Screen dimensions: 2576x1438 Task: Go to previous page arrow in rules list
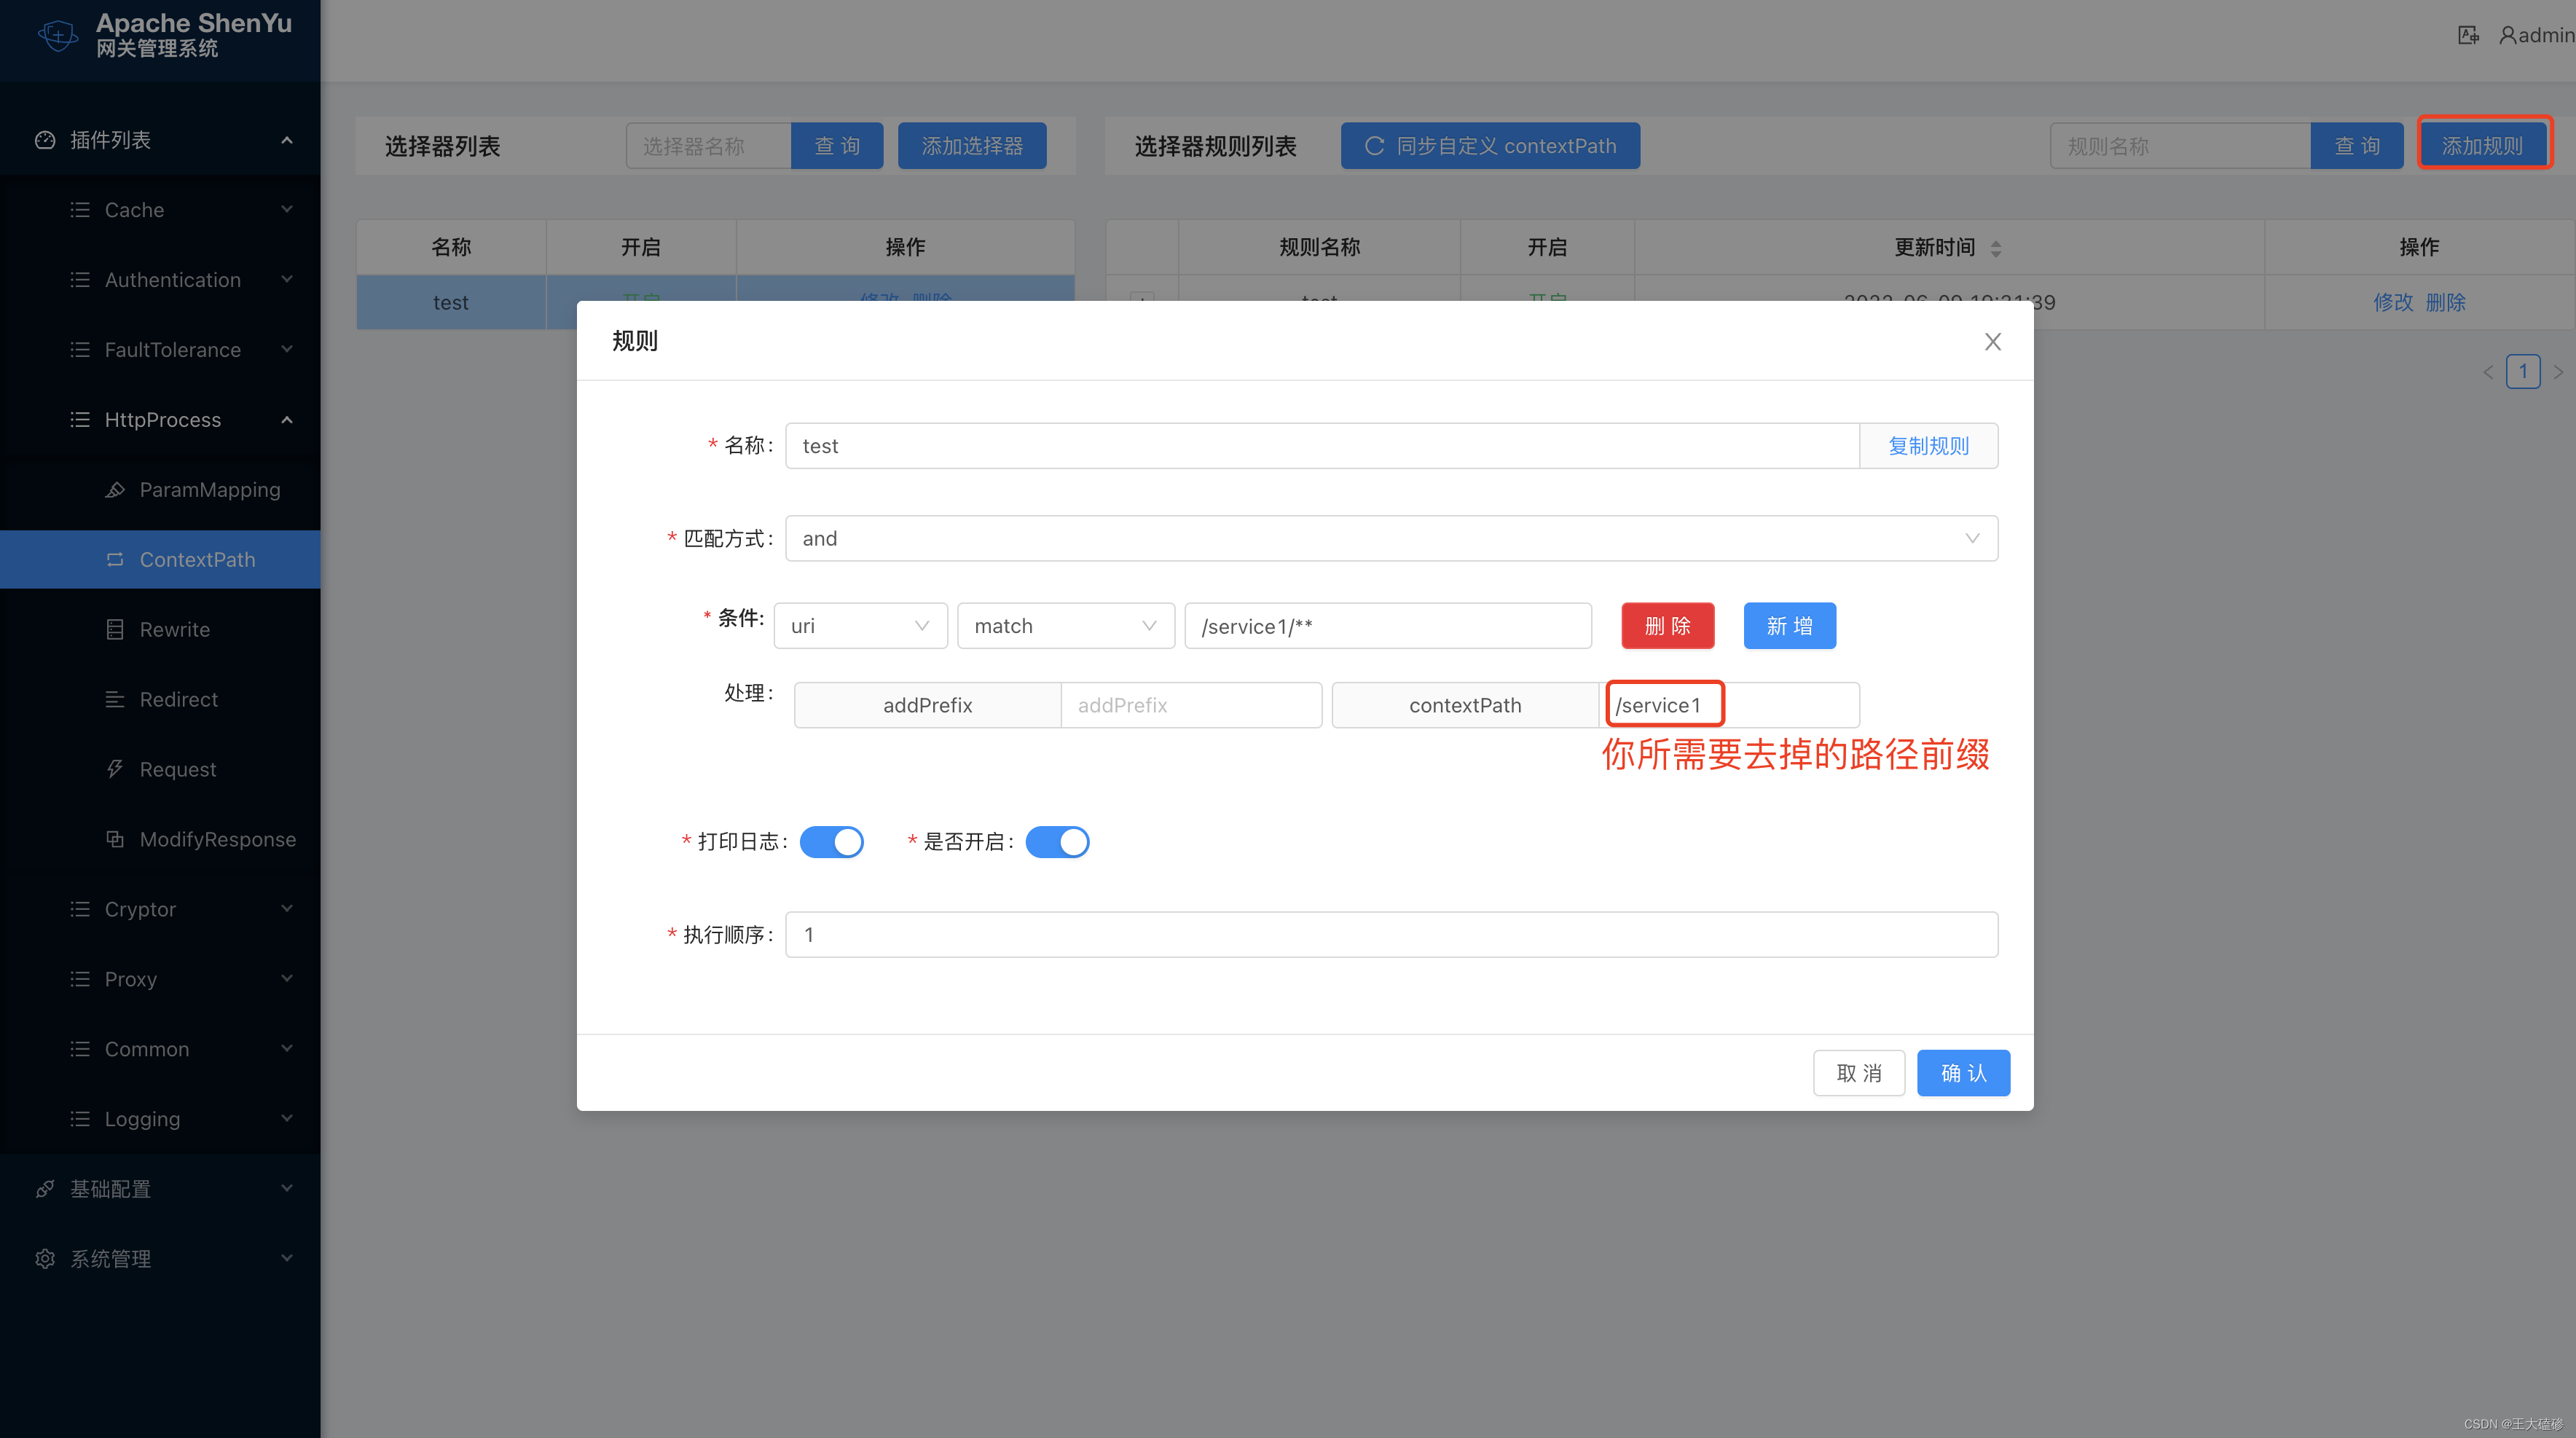[x=2488, y=372]
